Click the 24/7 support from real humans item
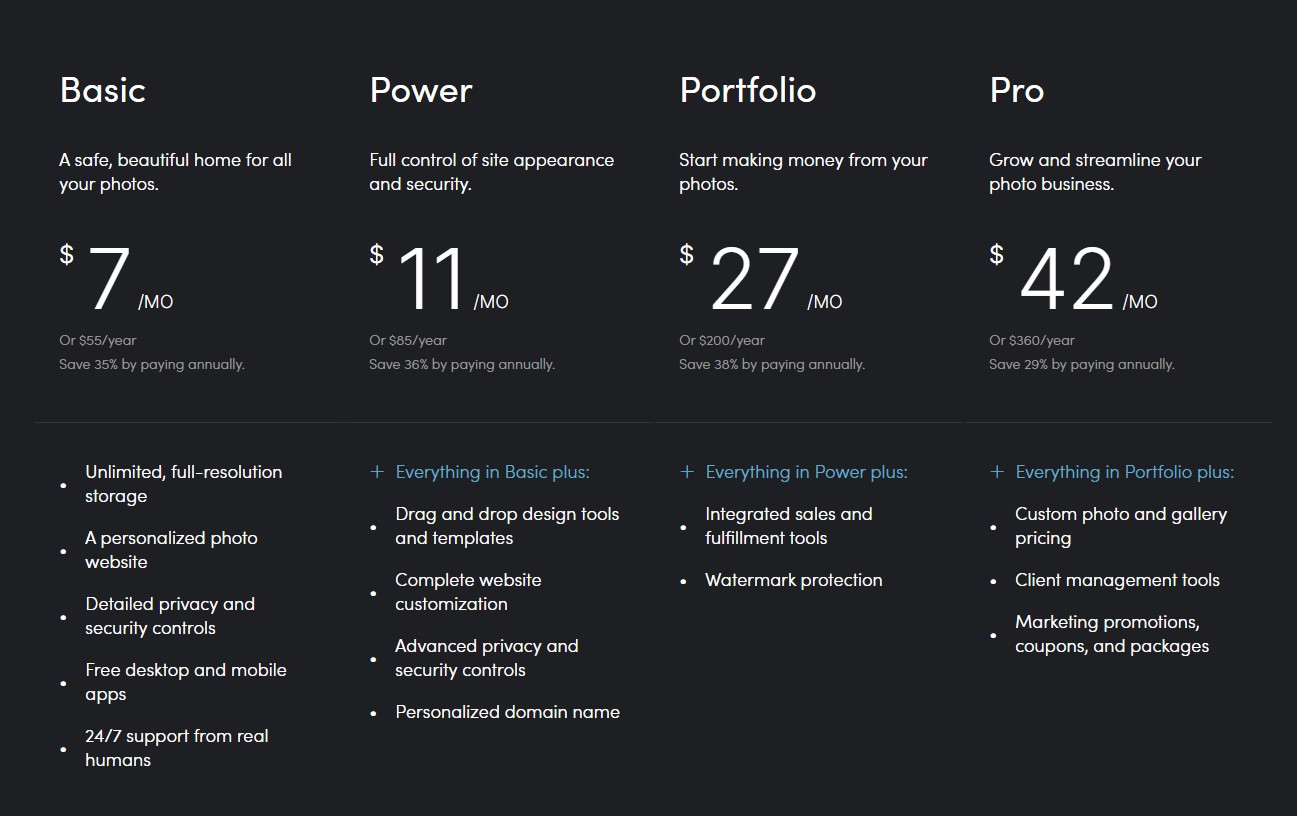The height and width of the screenshot is (816, 1297). (177, 748)
